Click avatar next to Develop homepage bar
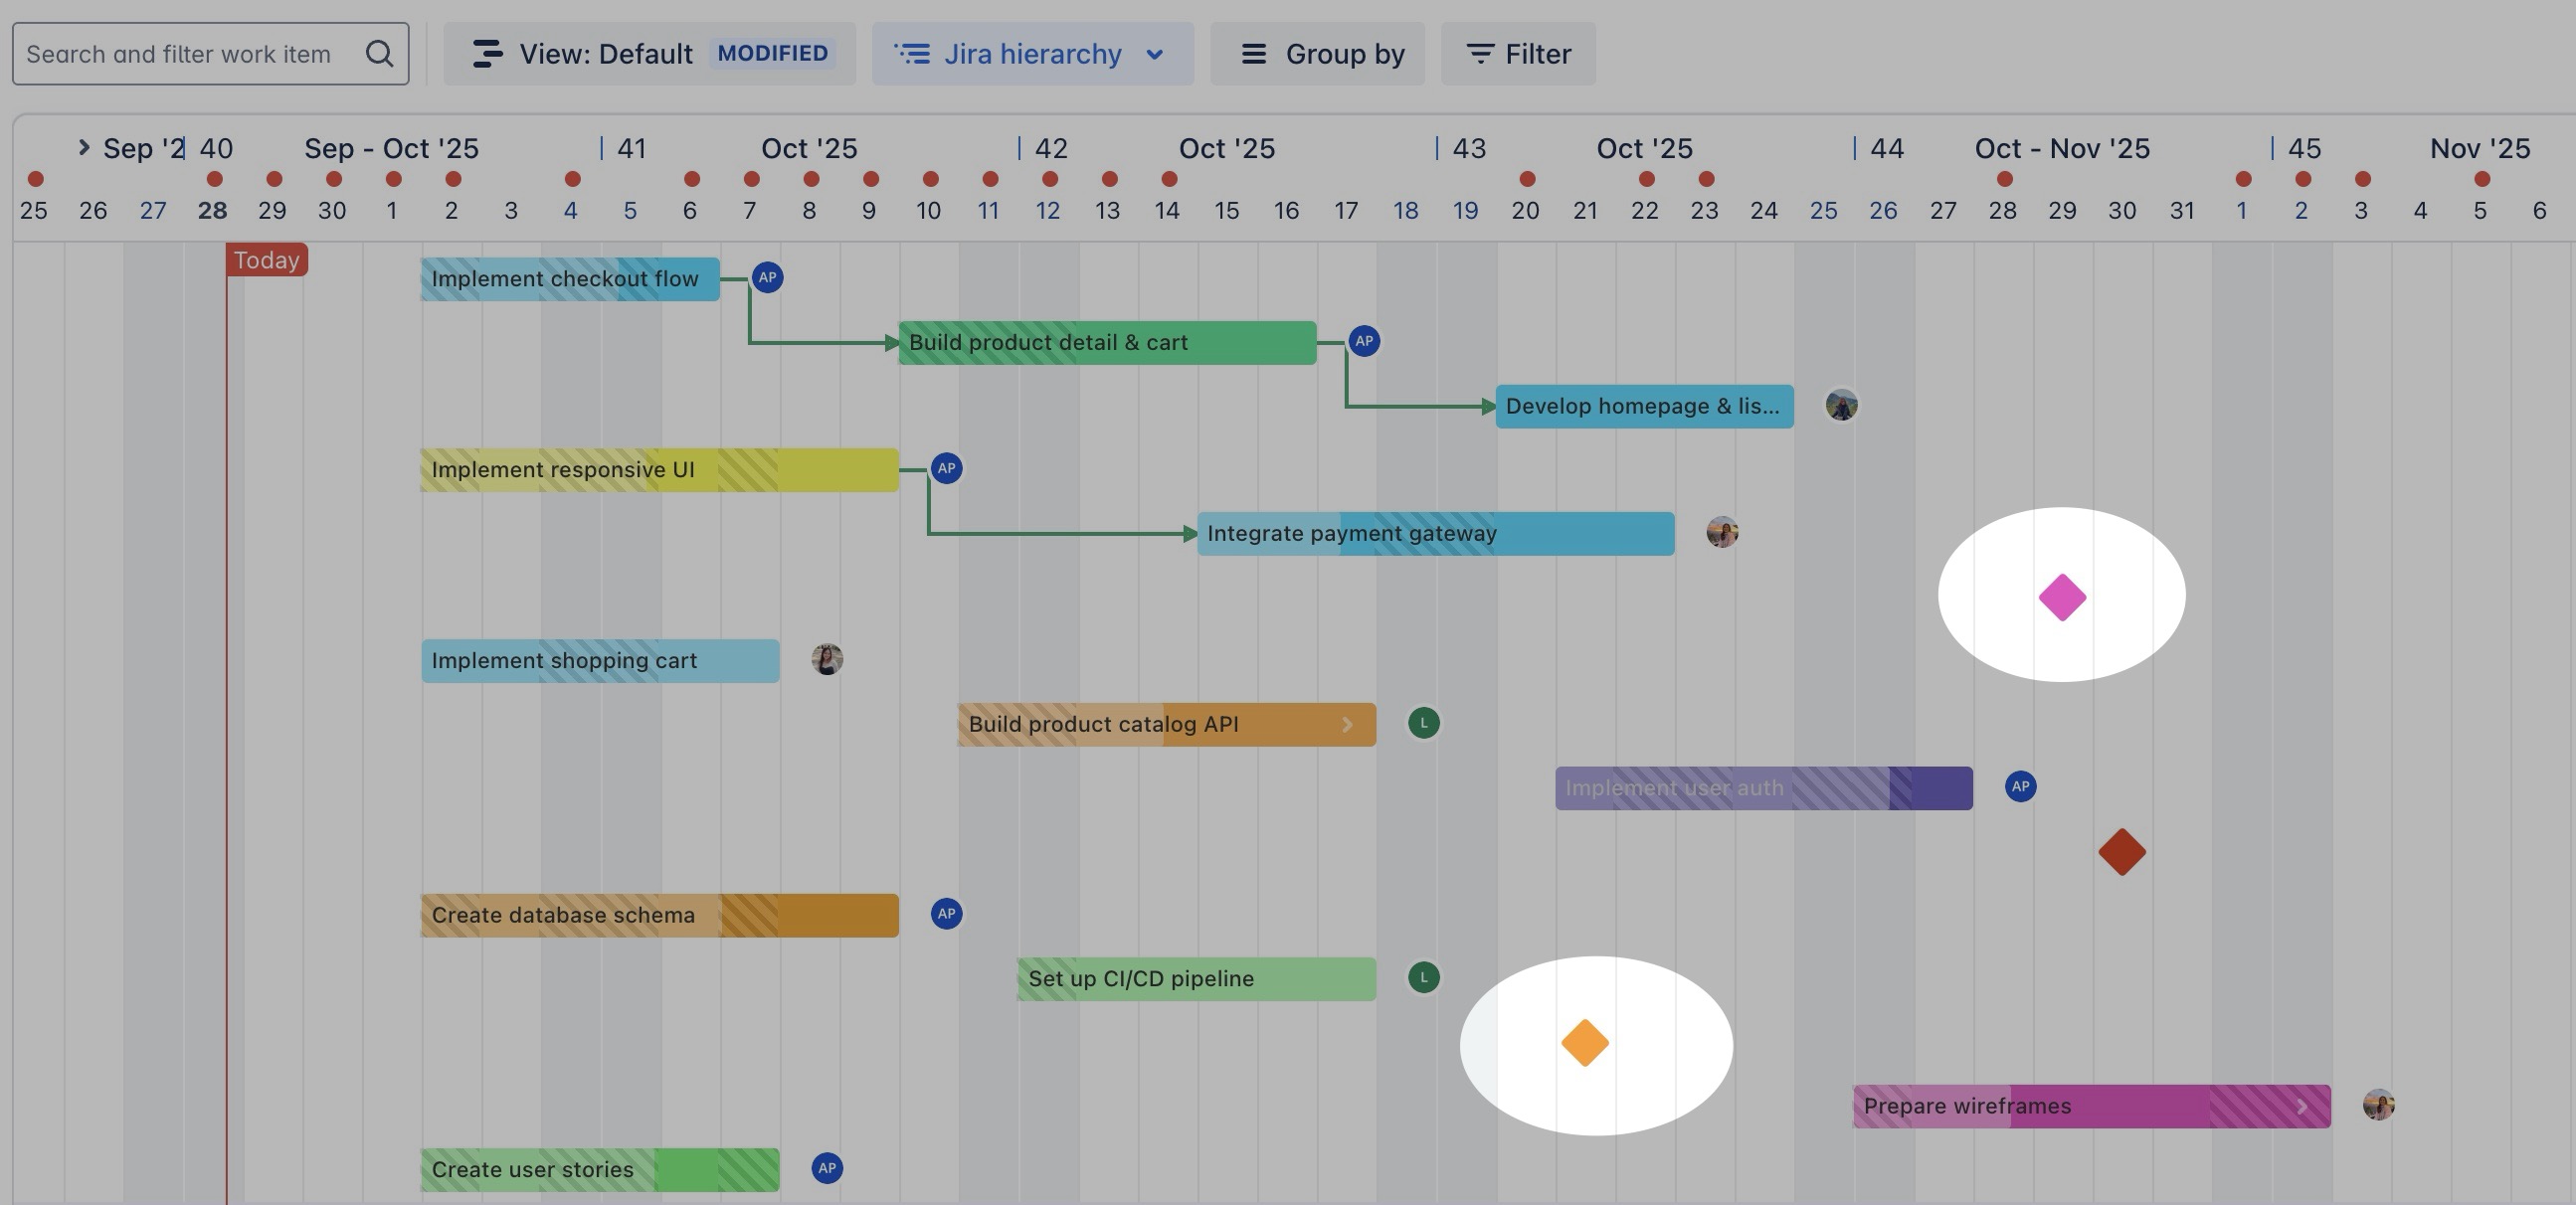Viewport: 2576px width, 1205px height. coord(1841,406)
